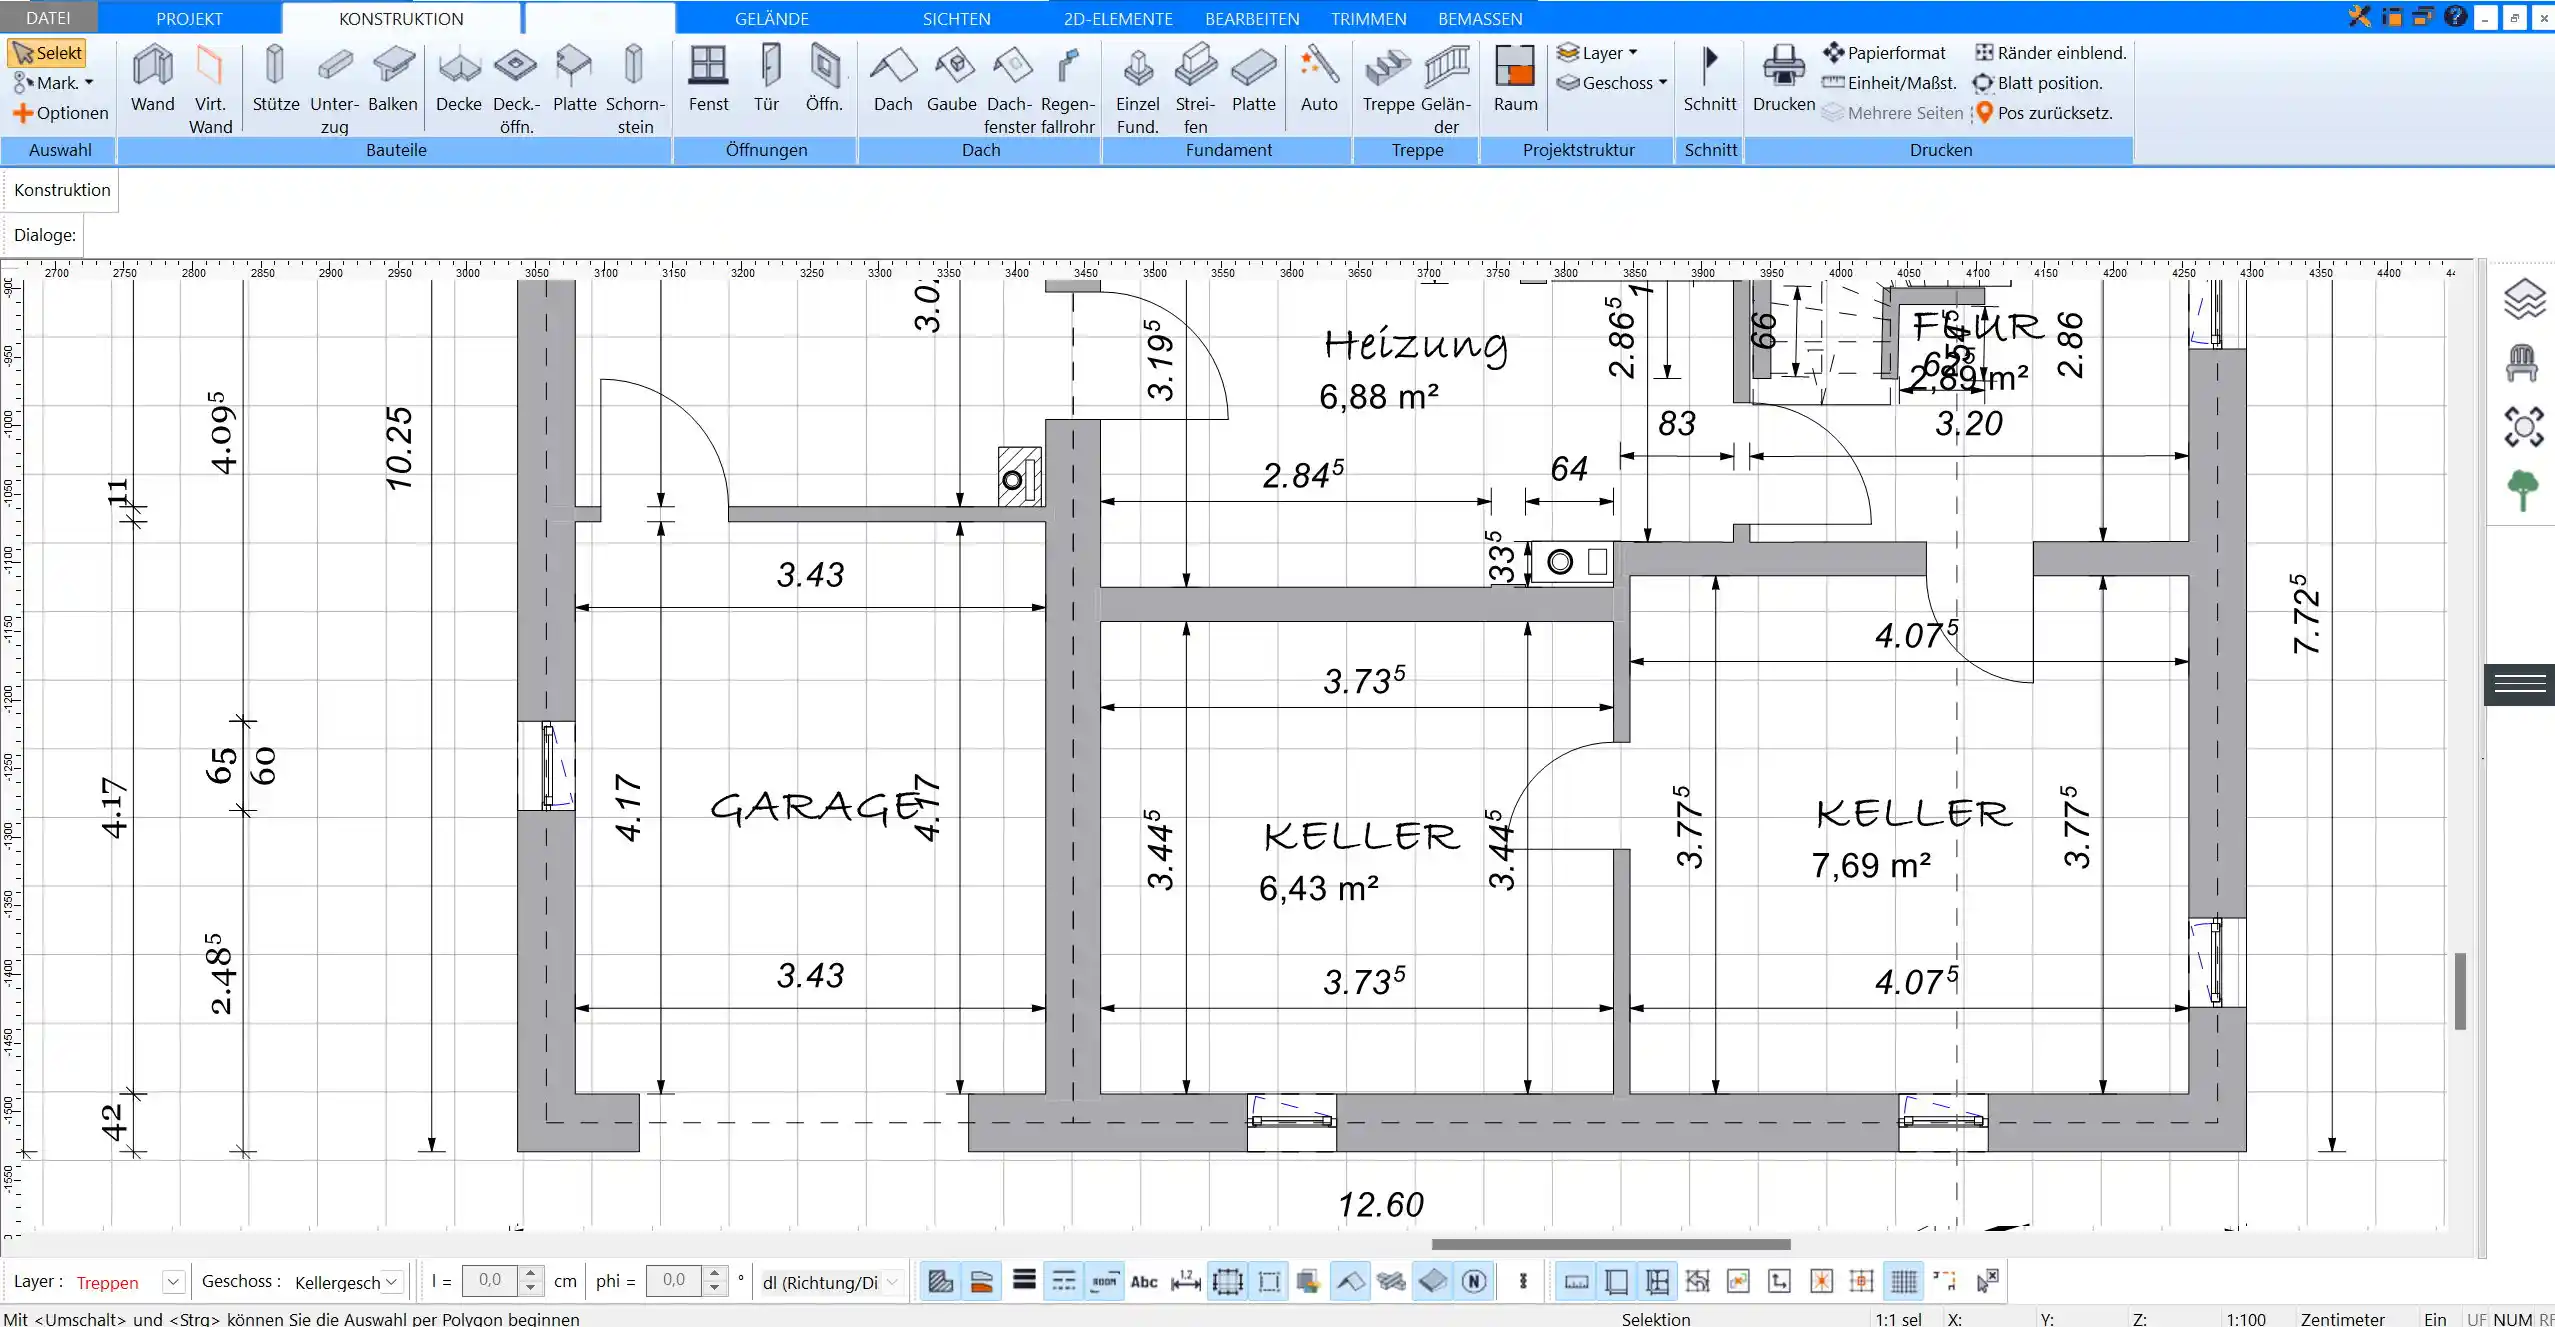Select the Raum room tool
The image size is (2555, 1327).
click(x=1515, y=78)
